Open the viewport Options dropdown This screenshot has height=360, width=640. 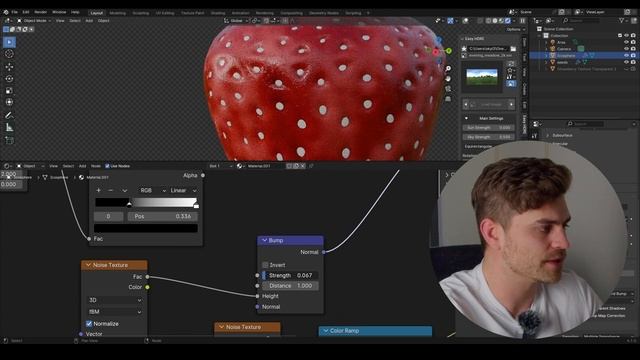point(516,29)
